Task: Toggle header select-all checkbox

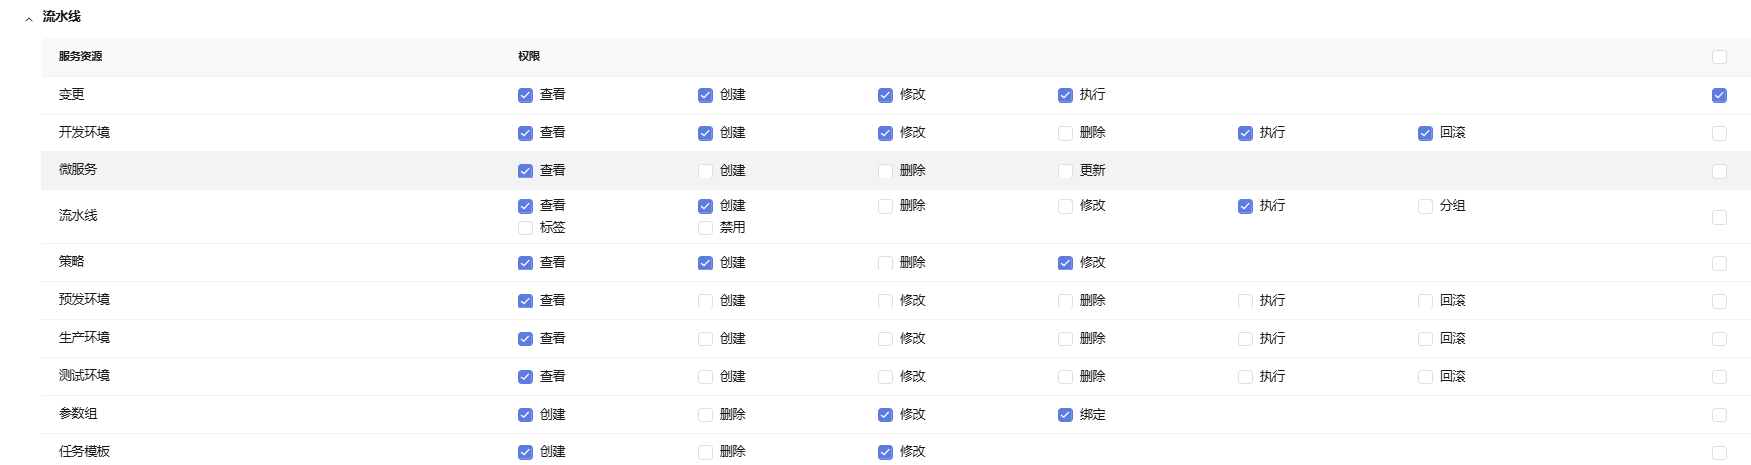Action: click(x=1719, y=57)
